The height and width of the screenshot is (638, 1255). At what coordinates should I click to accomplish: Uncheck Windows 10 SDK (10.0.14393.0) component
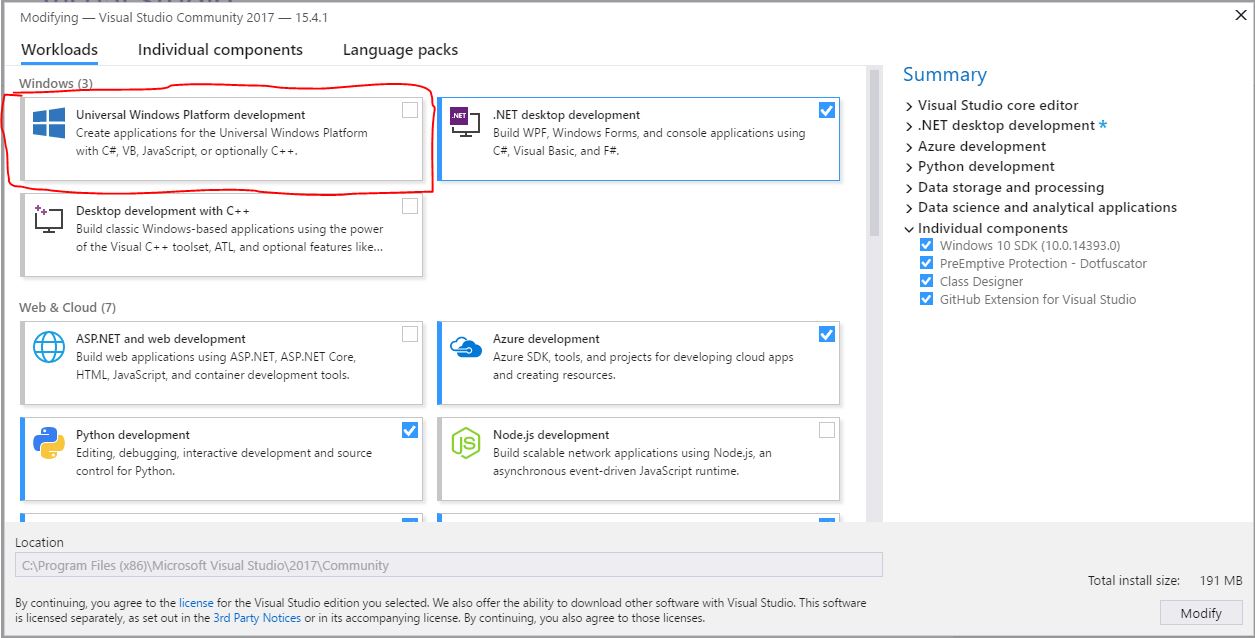(x=927, y=245)
